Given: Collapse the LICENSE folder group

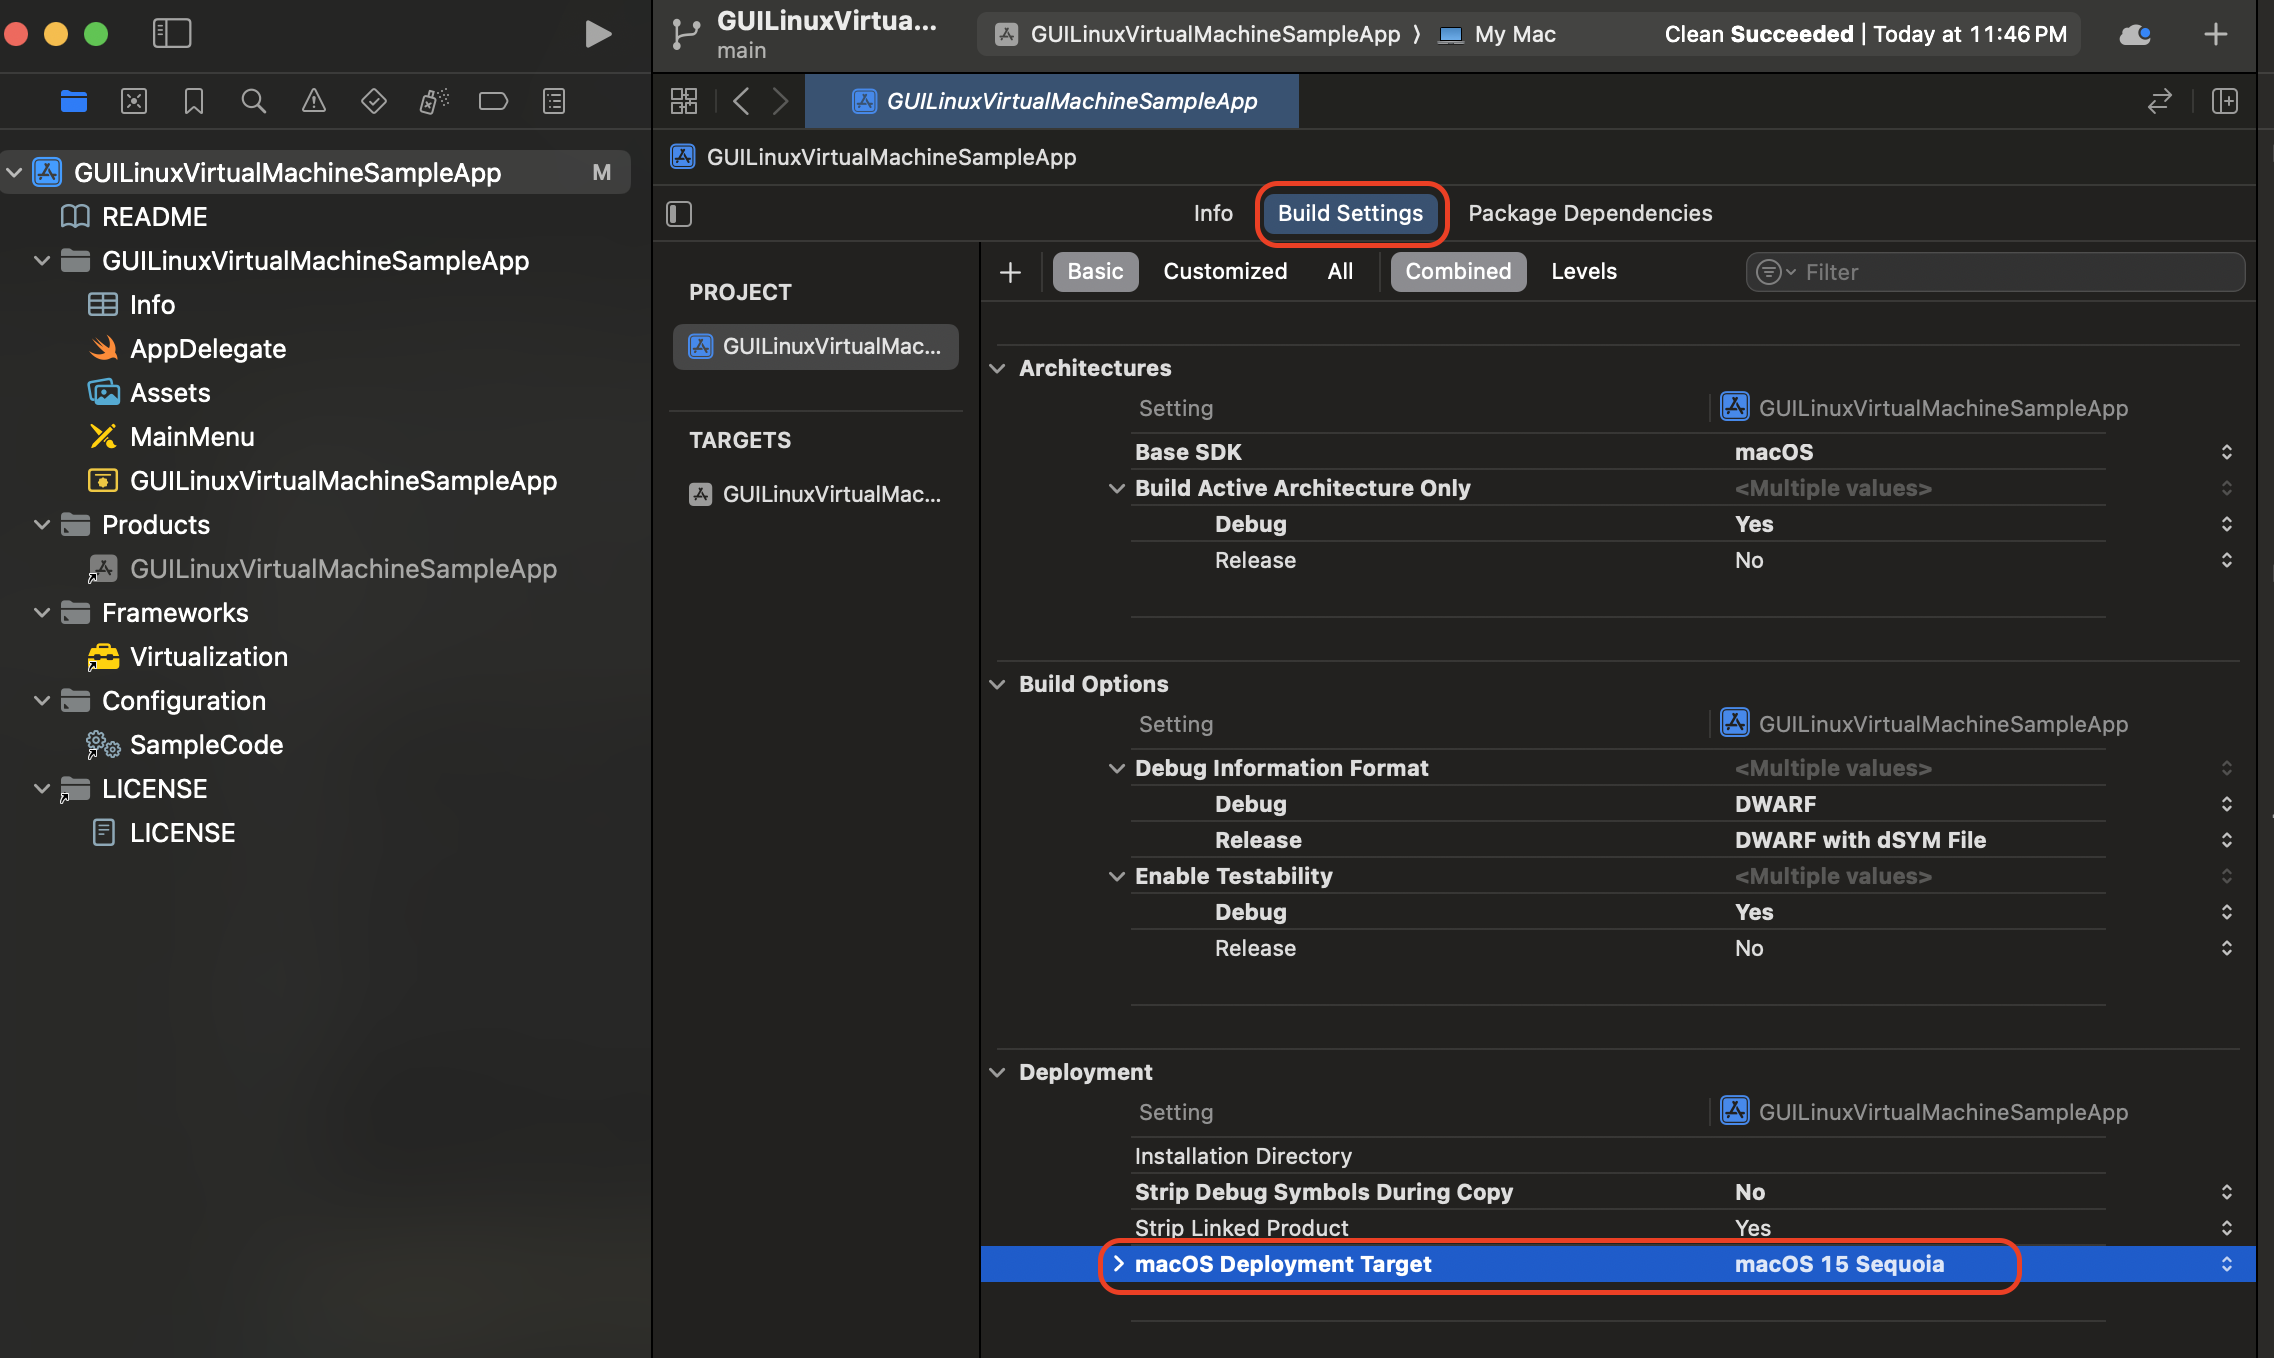Looking at the screenshot, I should pos(42,788).
